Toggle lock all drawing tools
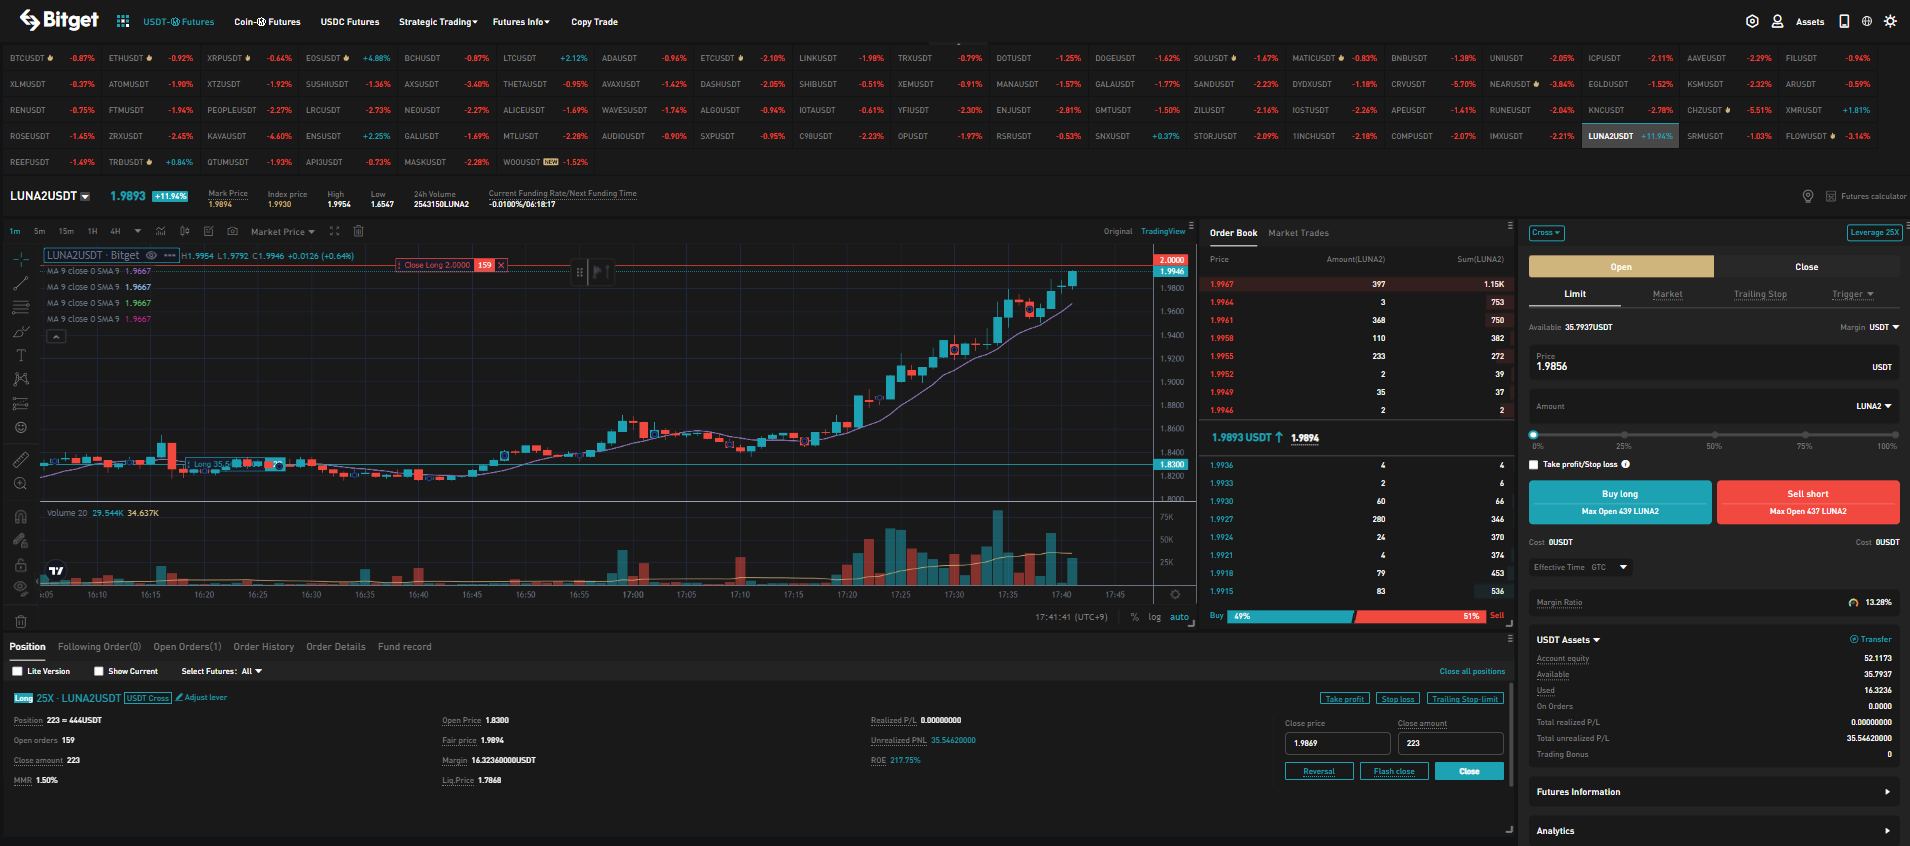 pos(20,565)
